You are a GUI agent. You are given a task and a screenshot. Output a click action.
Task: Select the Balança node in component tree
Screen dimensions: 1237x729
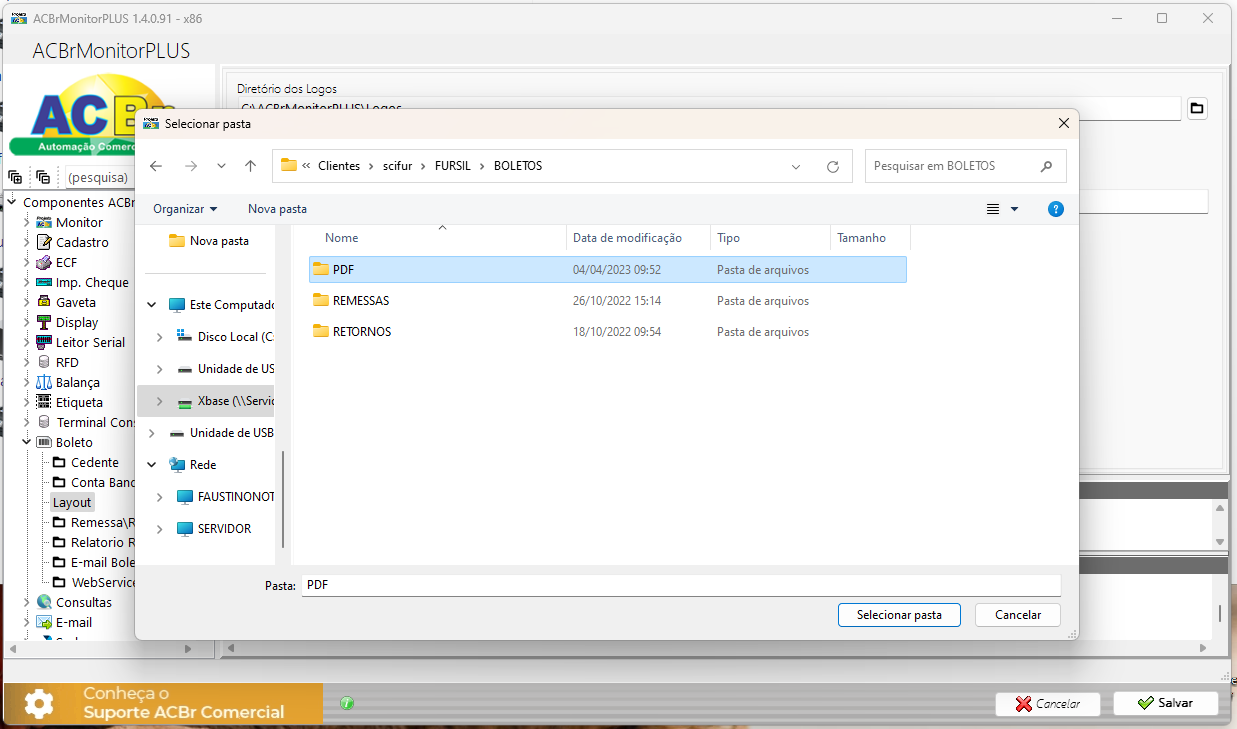pyautogui.click(x=78, y=382)
